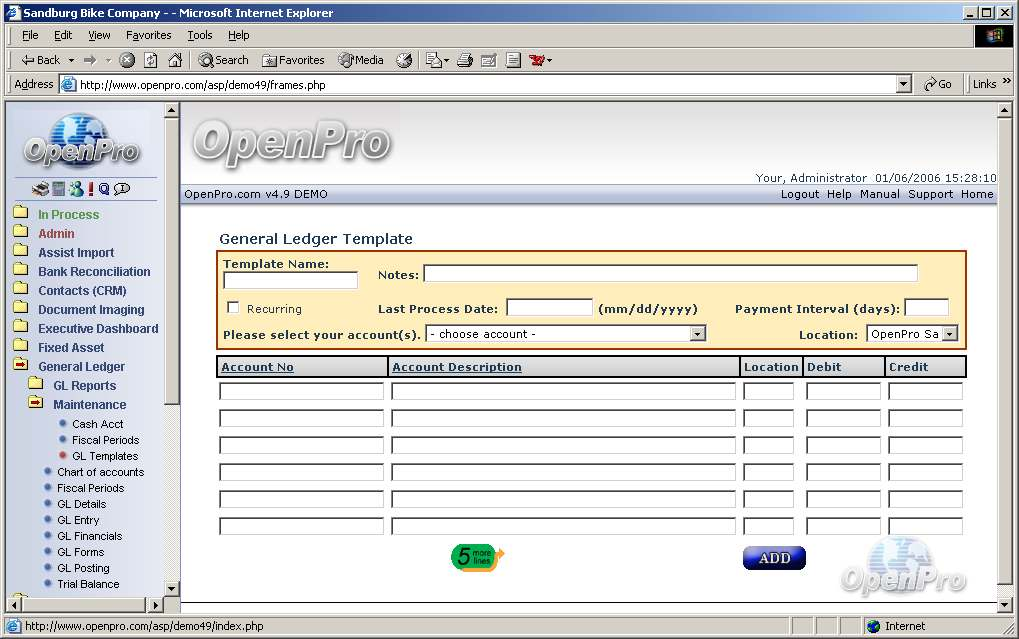Click the Logout link

click(x=799, y=194)
